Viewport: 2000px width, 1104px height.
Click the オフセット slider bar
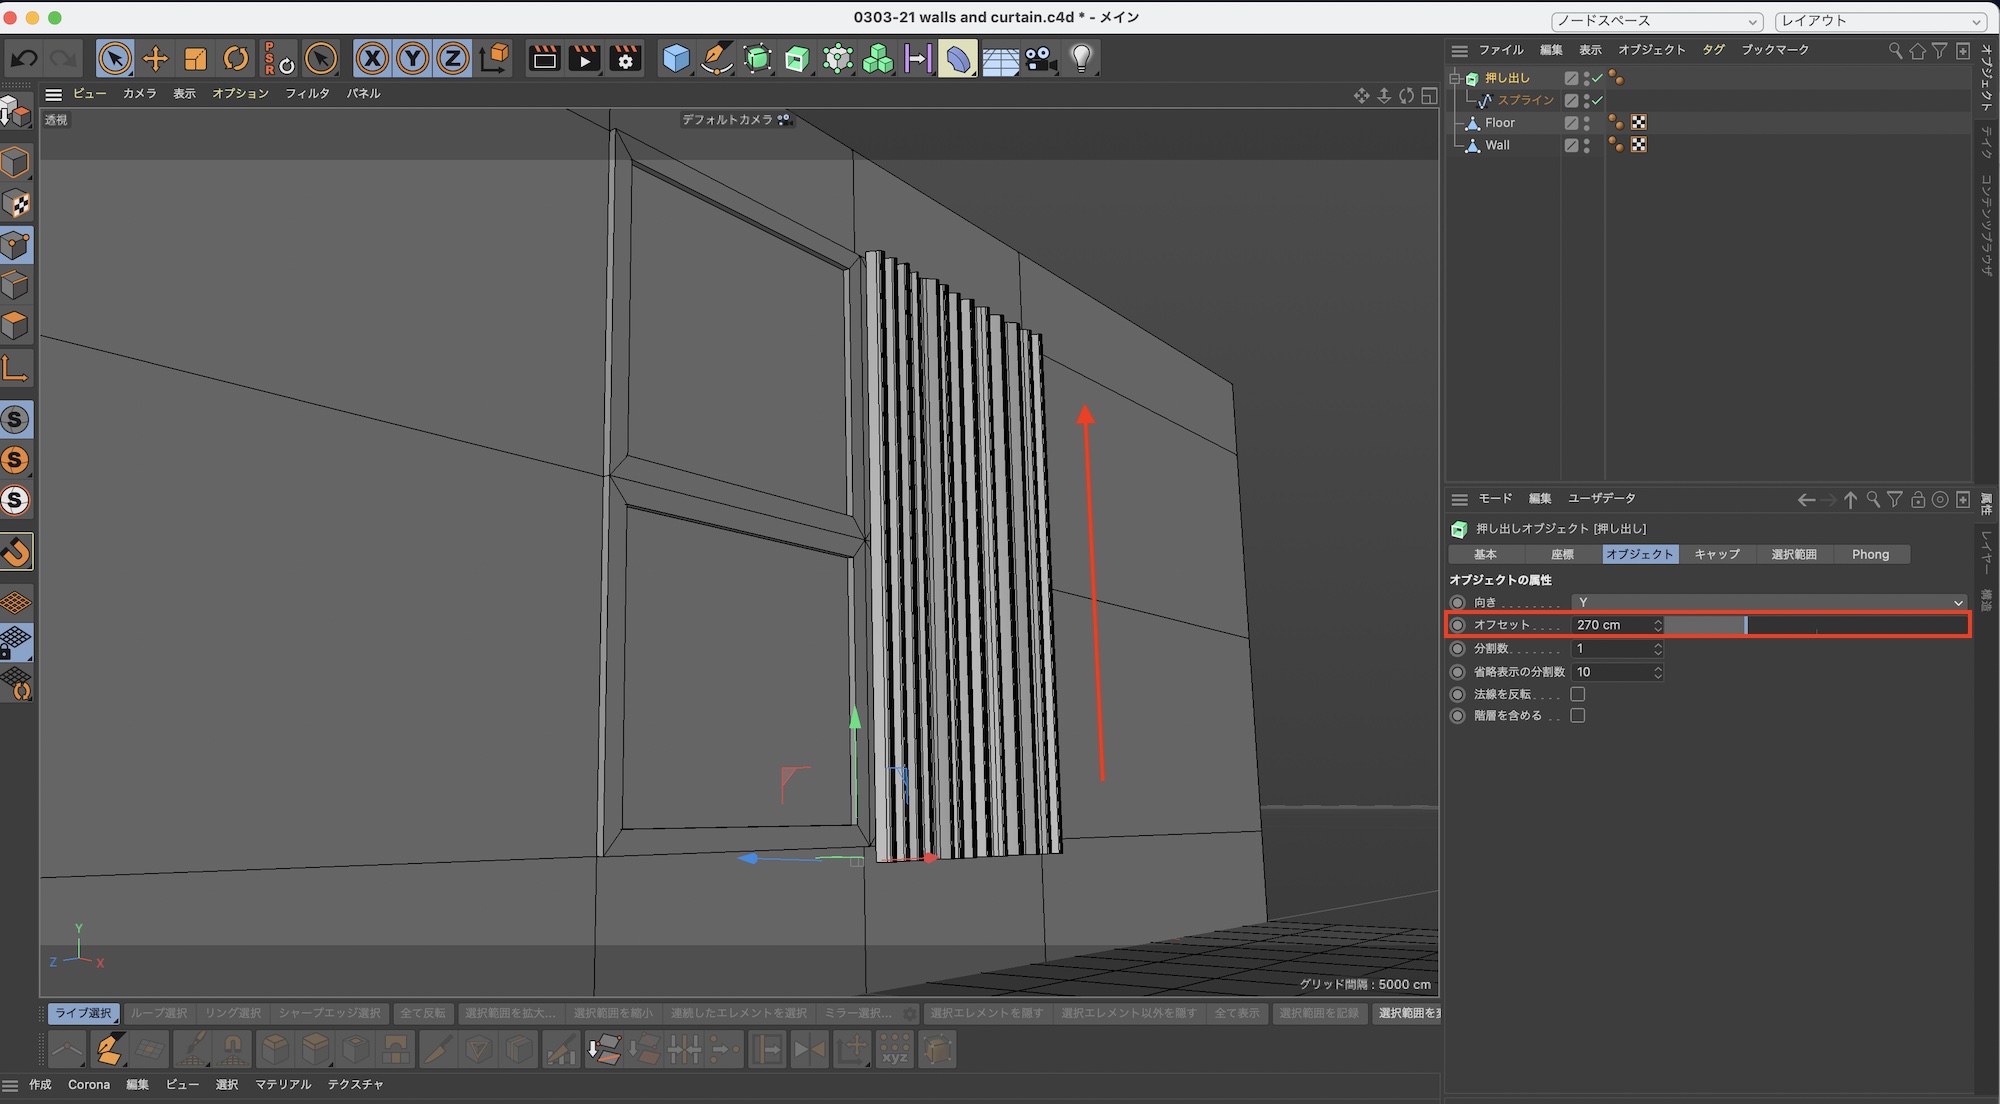pyautogui.click(x=1815, y=625)
